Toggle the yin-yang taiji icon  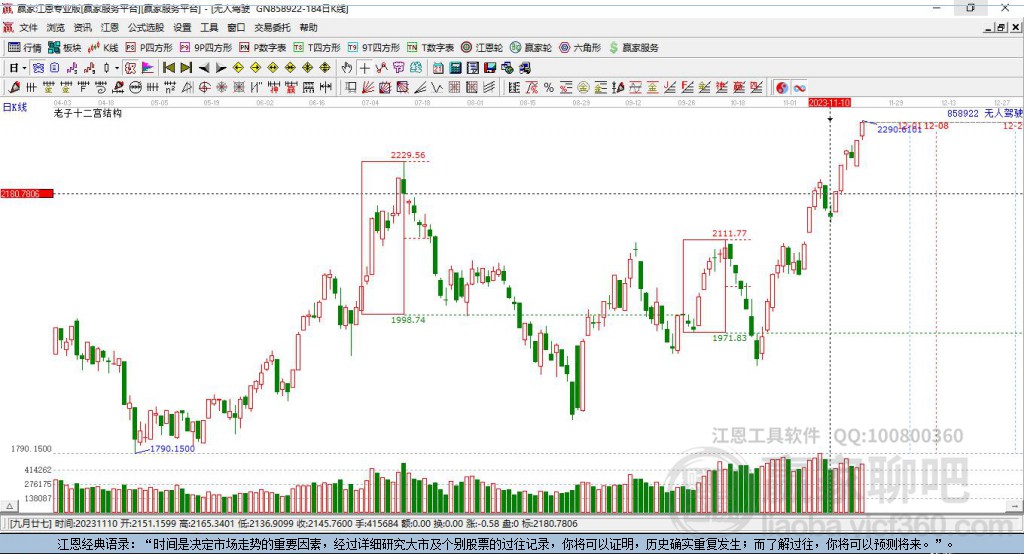pos(782,88)
